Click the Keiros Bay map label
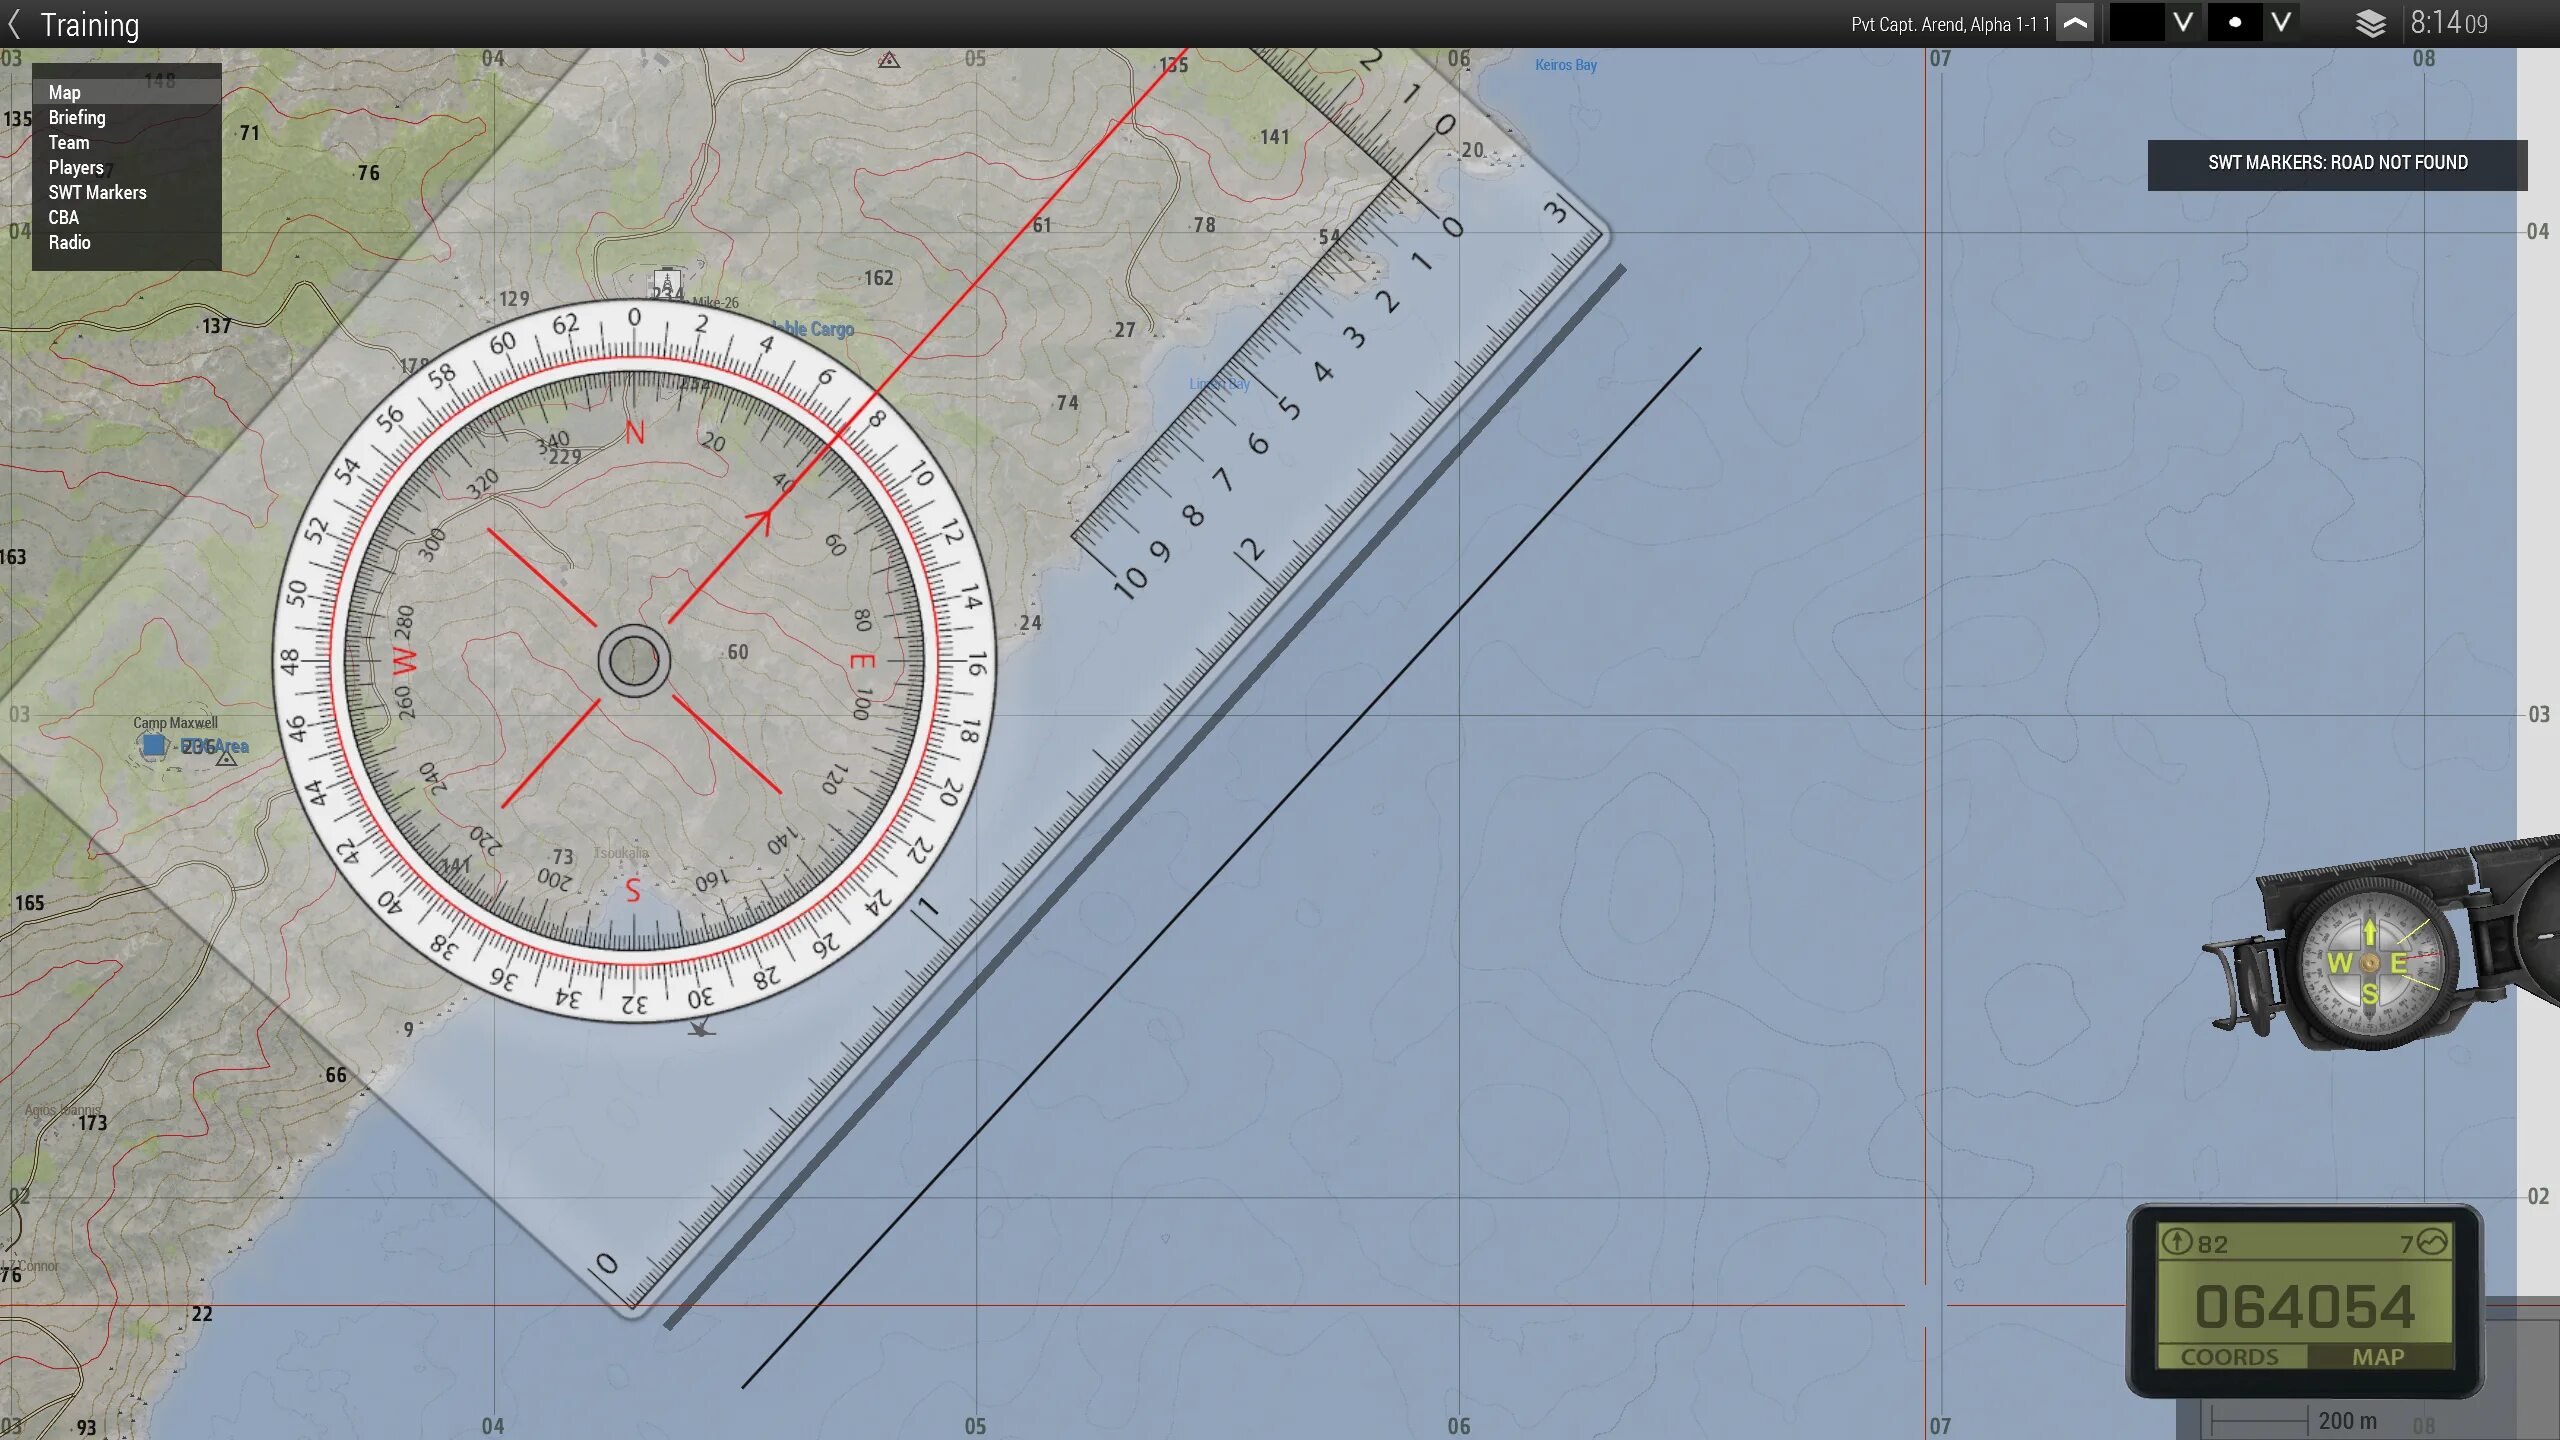The image size is (2560, 1440). point(1565,65)
